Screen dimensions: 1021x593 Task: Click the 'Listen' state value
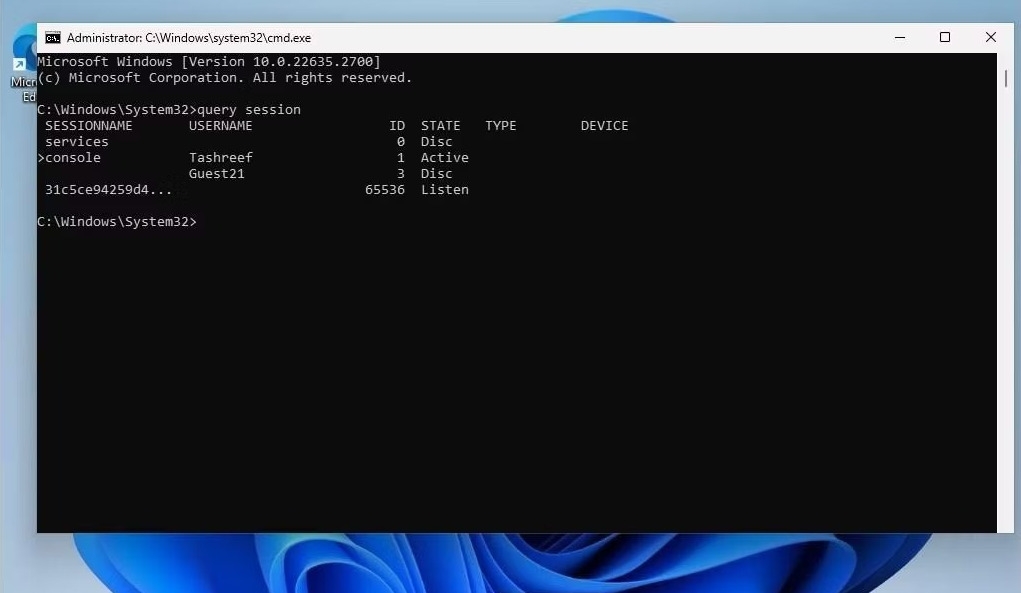point(445,189)
